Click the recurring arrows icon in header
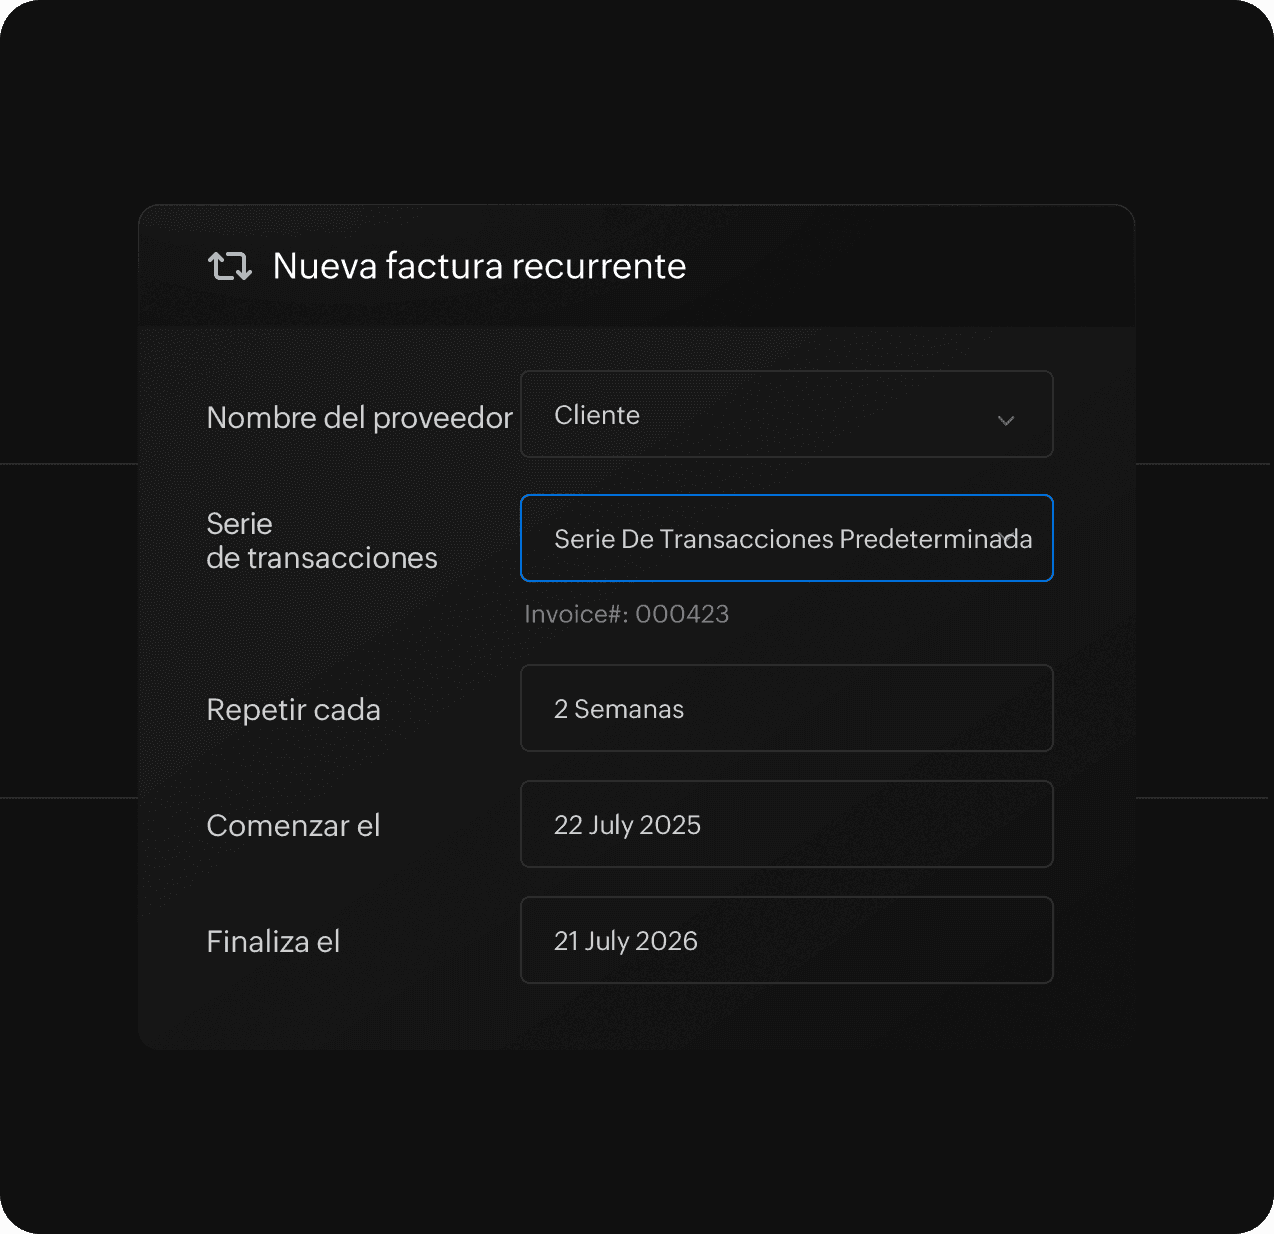The image size is (1274, 1234). click(229, 266)
